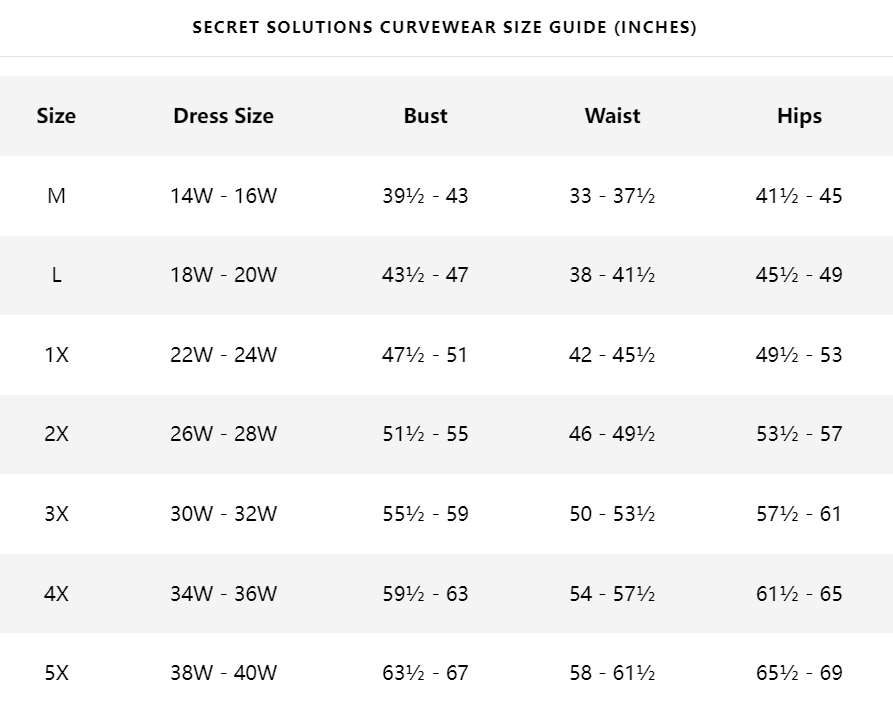Click the 1X size row label
The width and height of the screenshot is (893, 717).
point(56,355)
